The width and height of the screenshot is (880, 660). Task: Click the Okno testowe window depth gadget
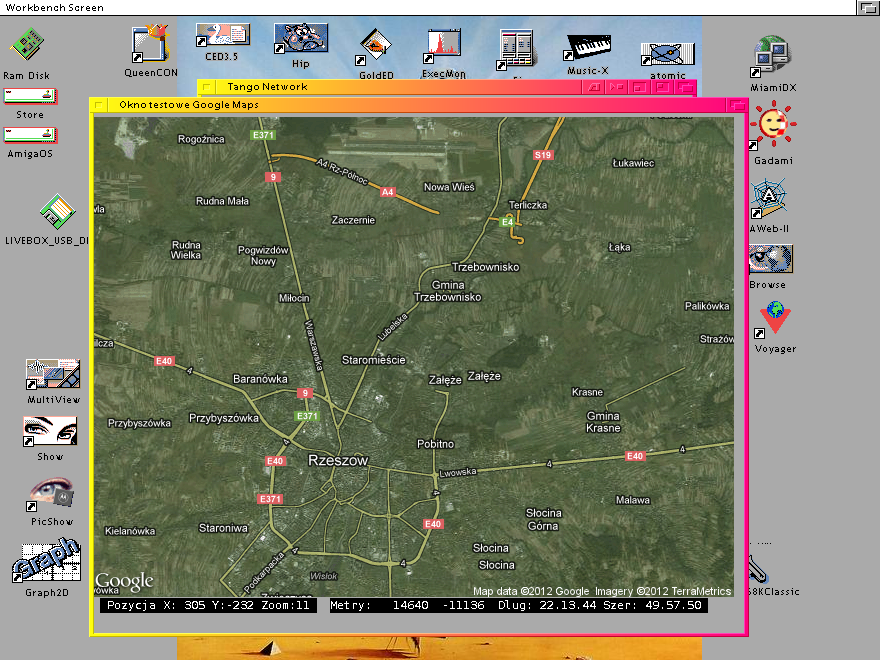737,105
